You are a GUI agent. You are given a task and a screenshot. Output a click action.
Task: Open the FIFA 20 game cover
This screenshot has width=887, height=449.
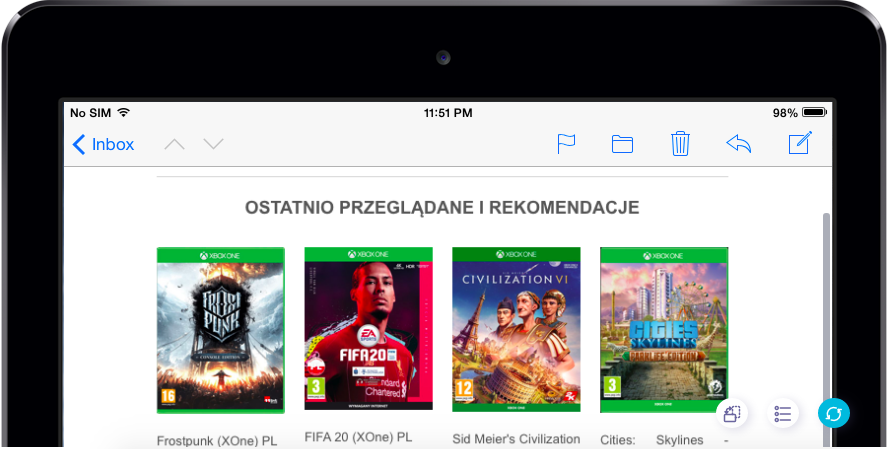[x=368, y=328]
